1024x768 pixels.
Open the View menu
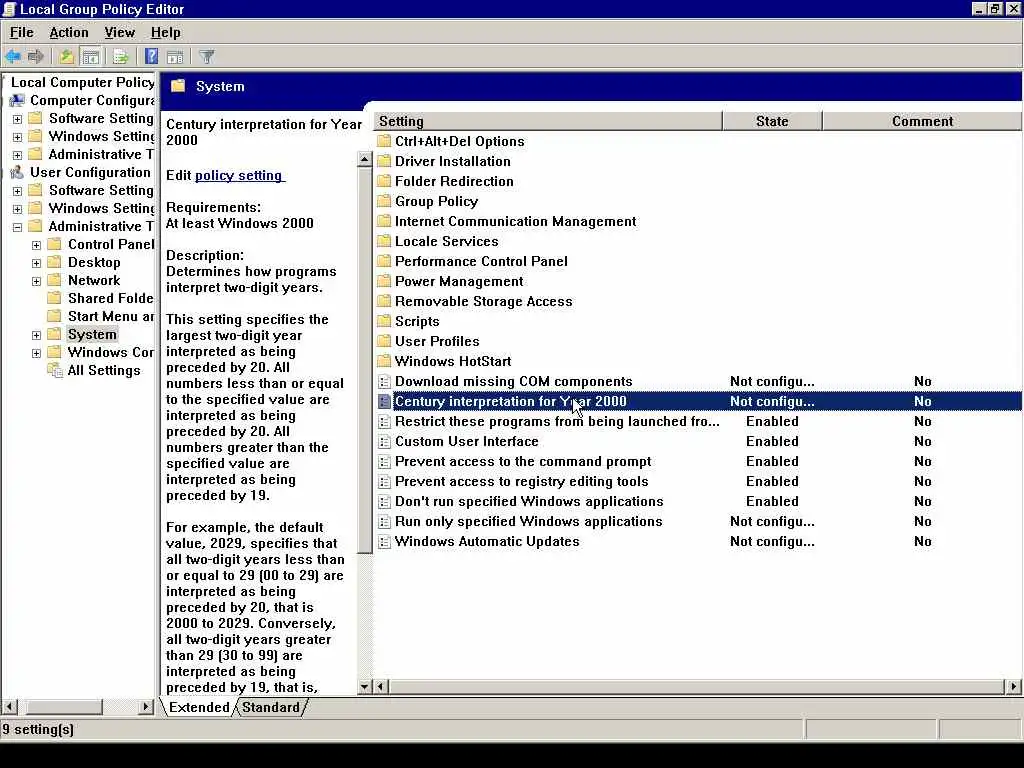120,33
